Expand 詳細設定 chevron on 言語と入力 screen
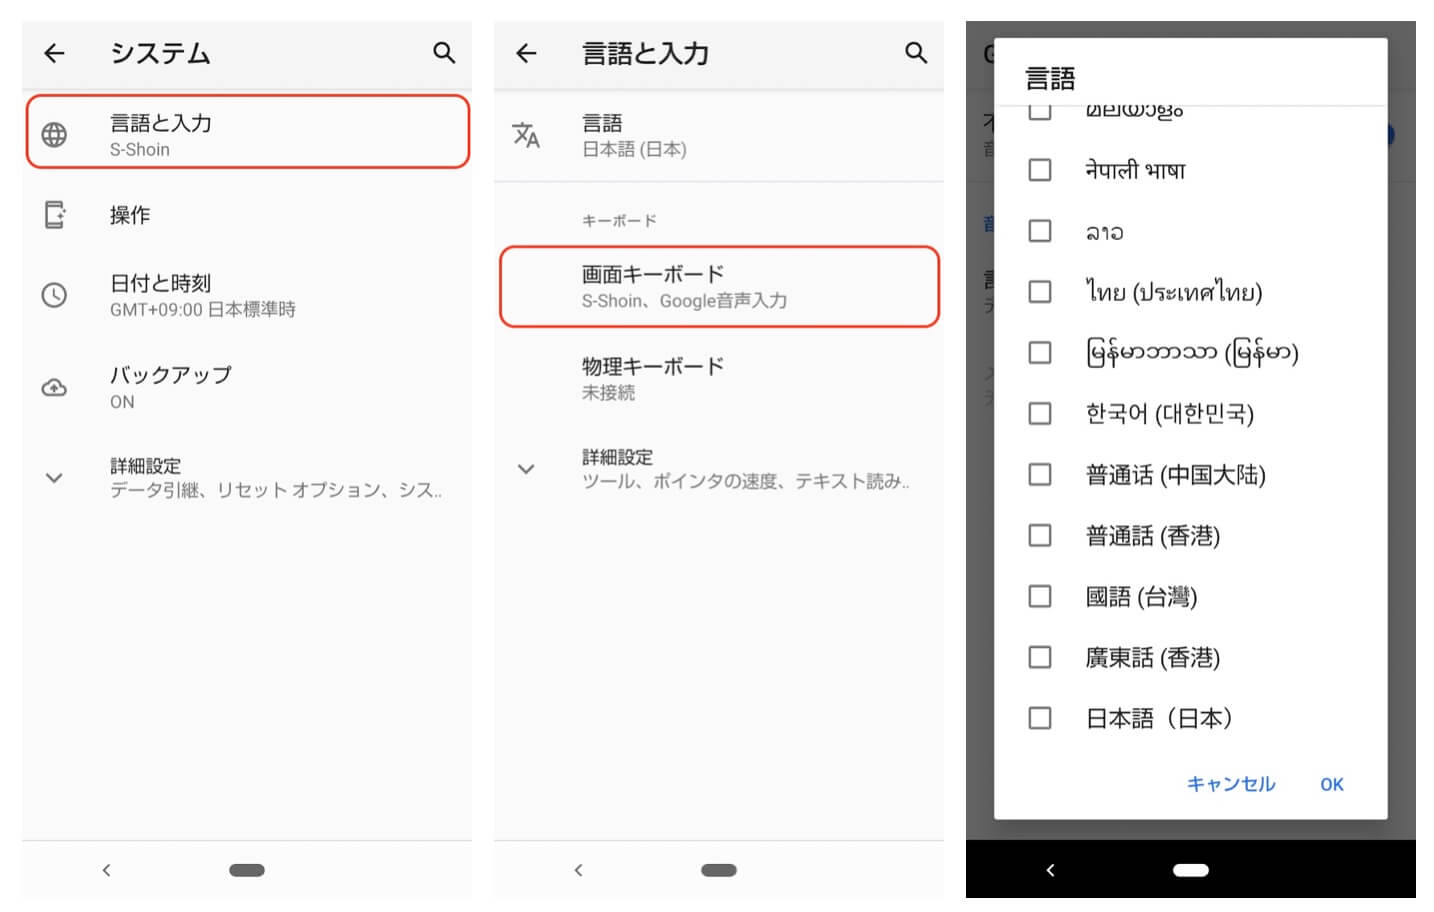Screen dimensions: 1434x912 (526, 469)
